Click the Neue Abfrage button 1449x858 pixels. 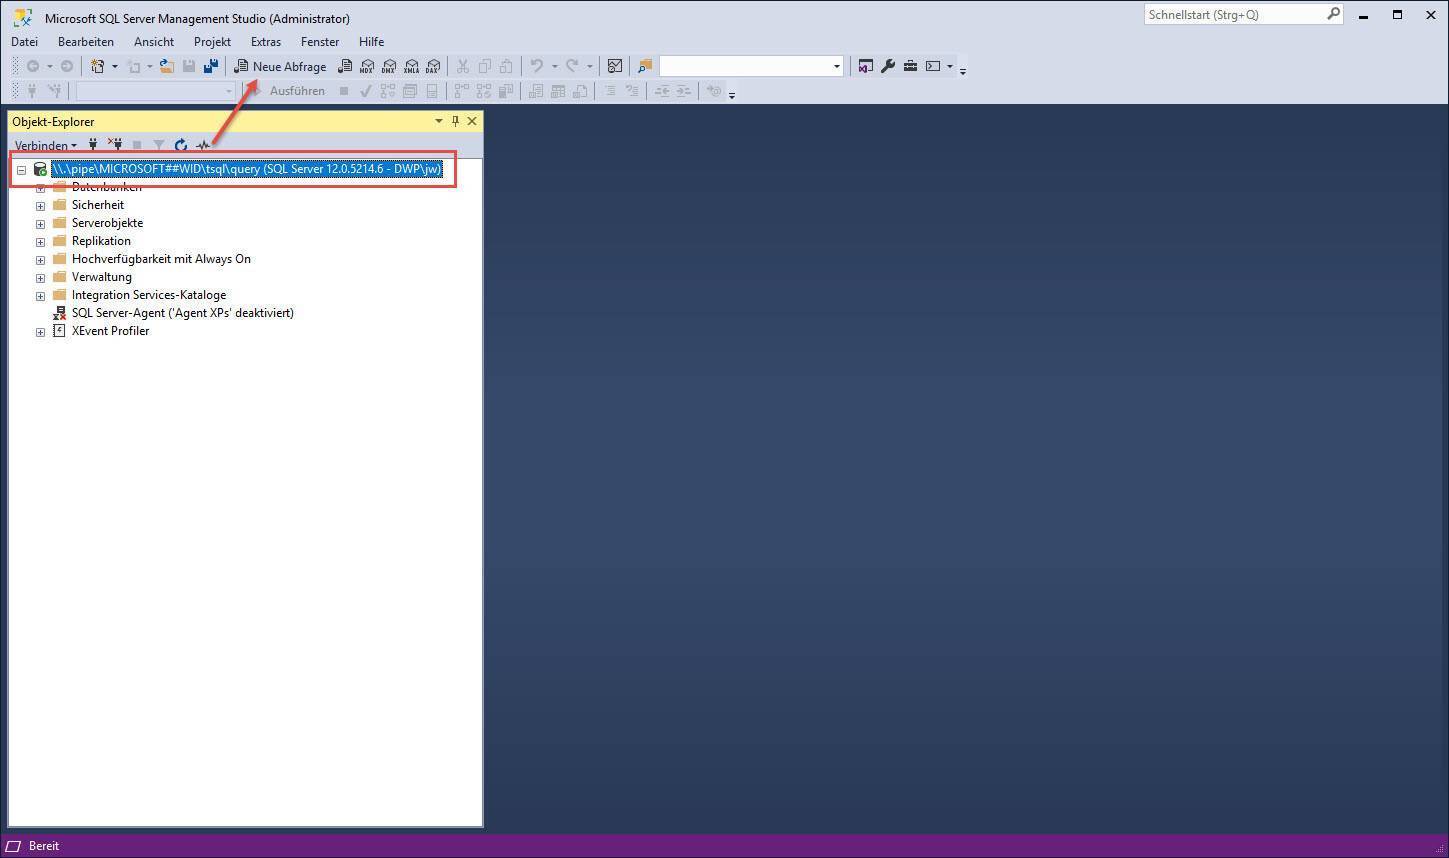[280, 67]
